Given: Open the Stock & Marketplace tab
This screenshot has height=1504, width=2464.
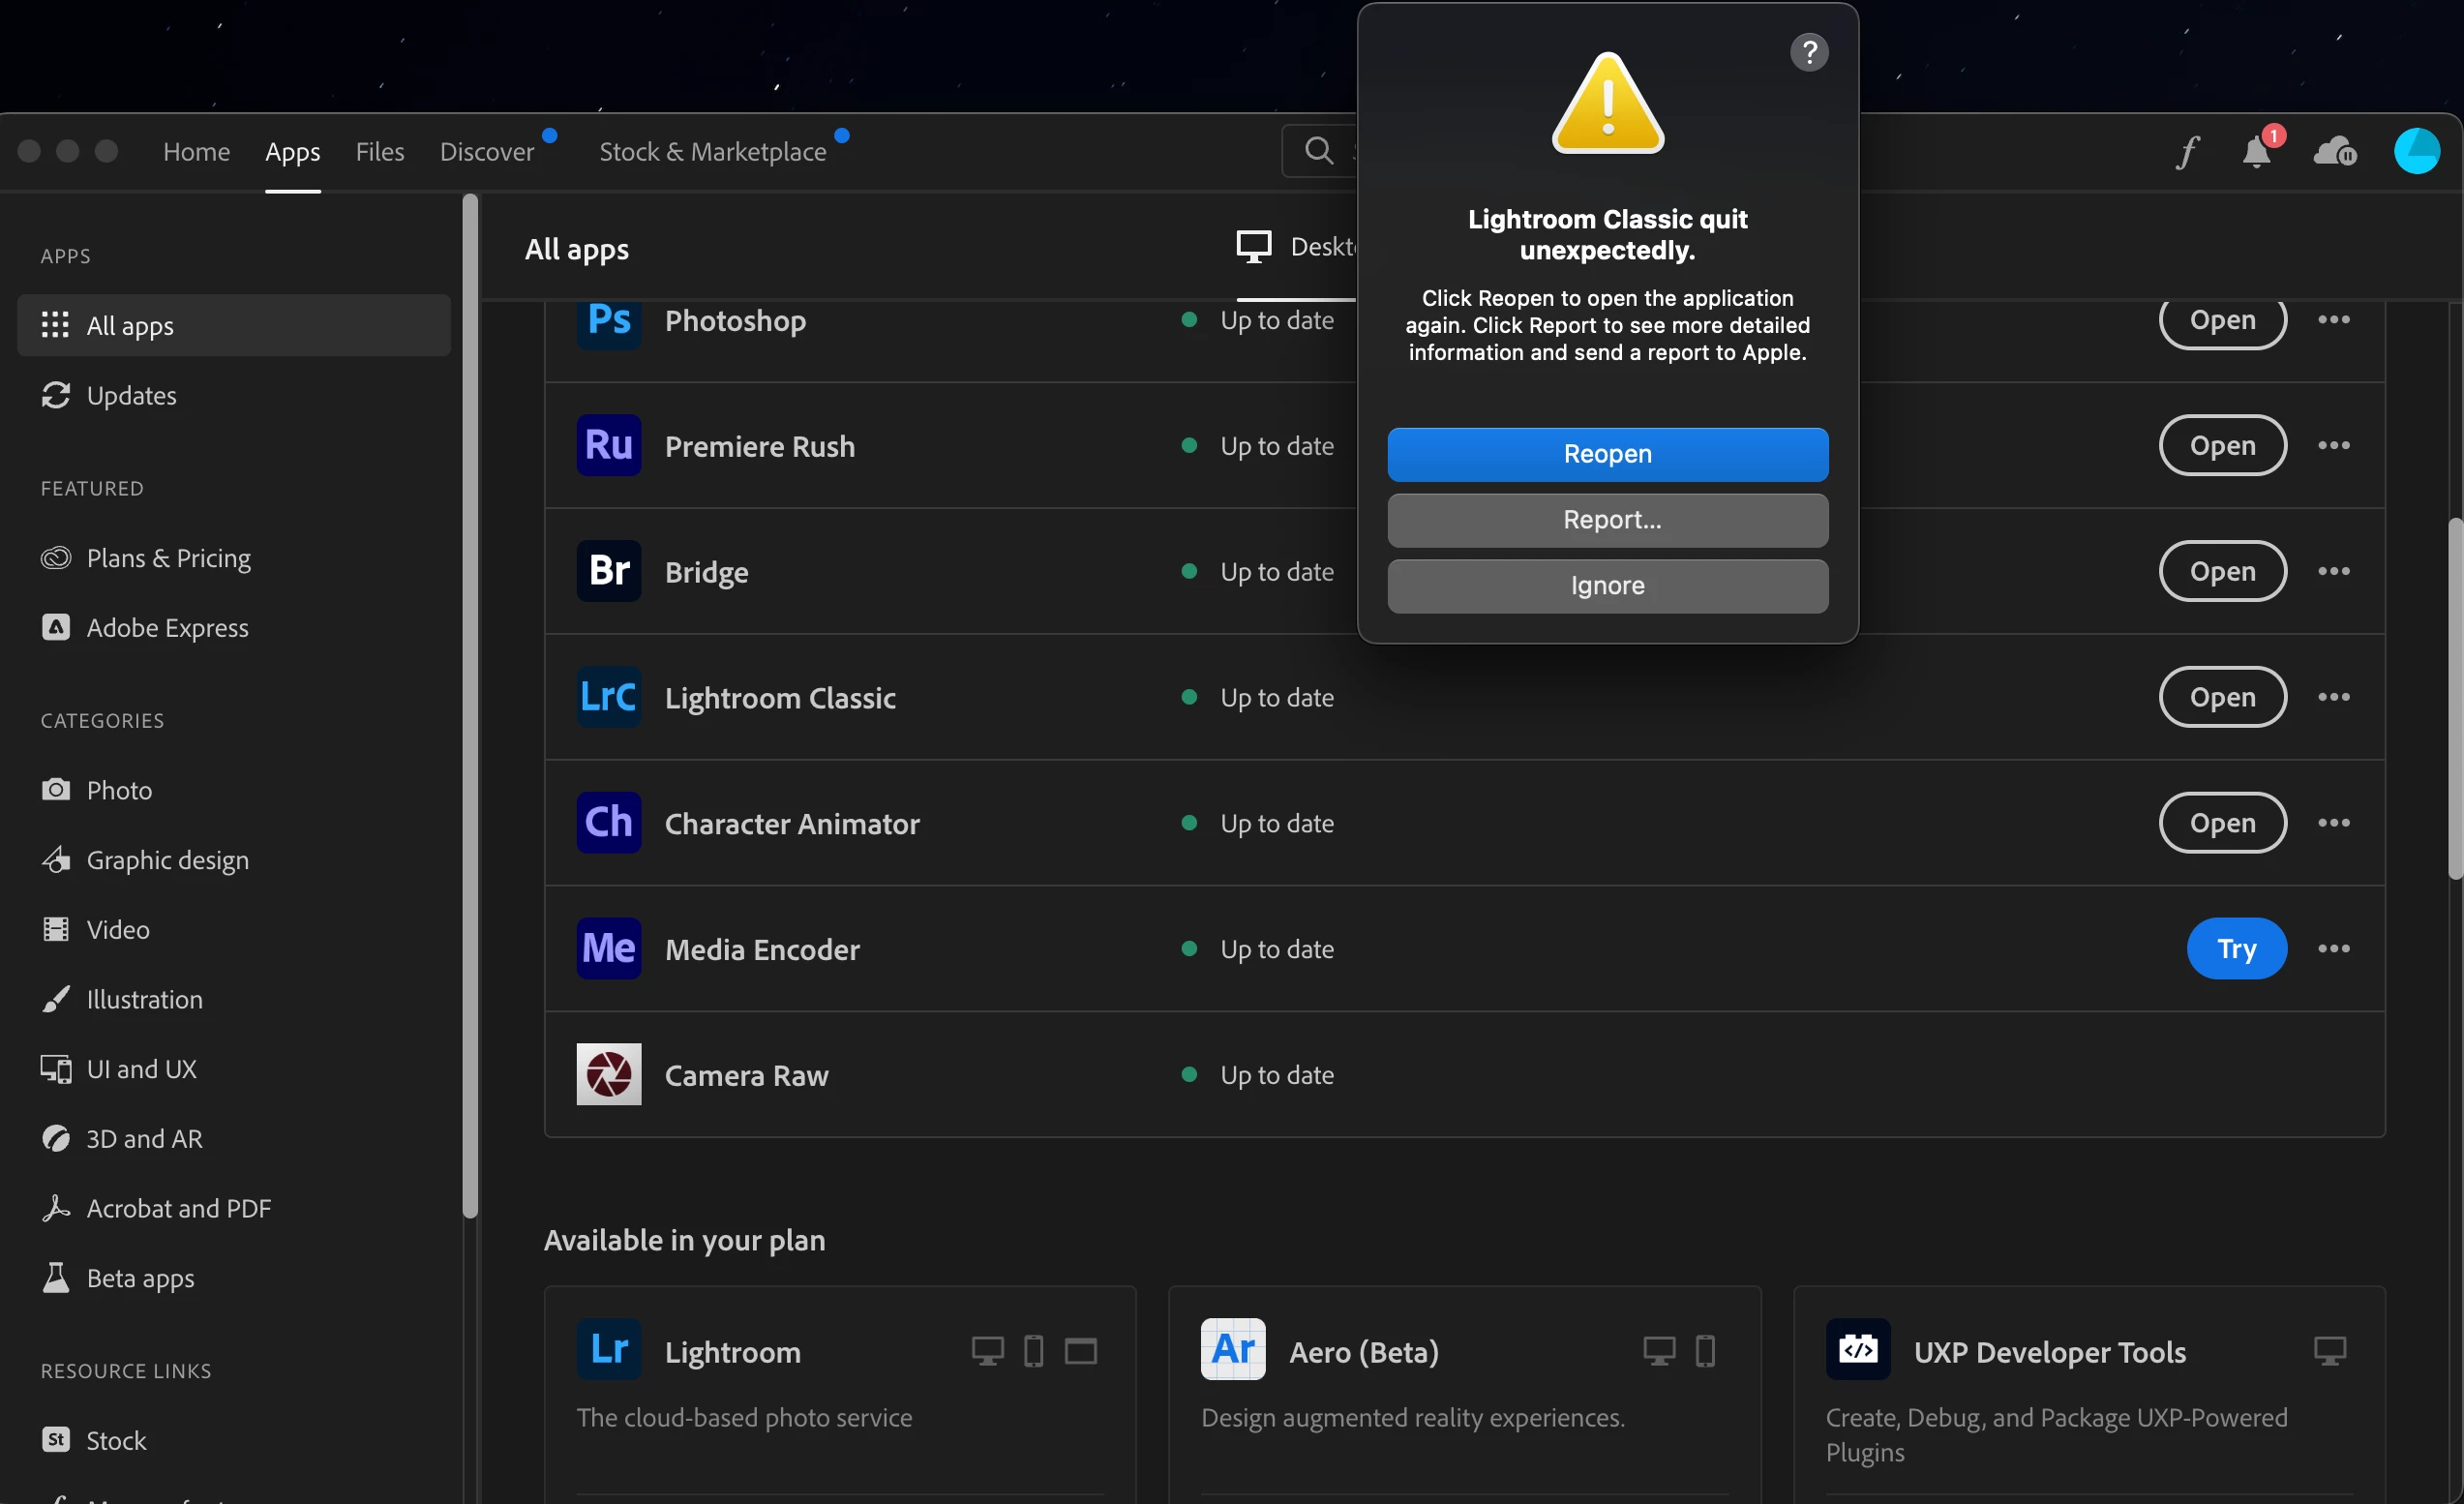Looking at the screenshot, I should coord(712,151).
